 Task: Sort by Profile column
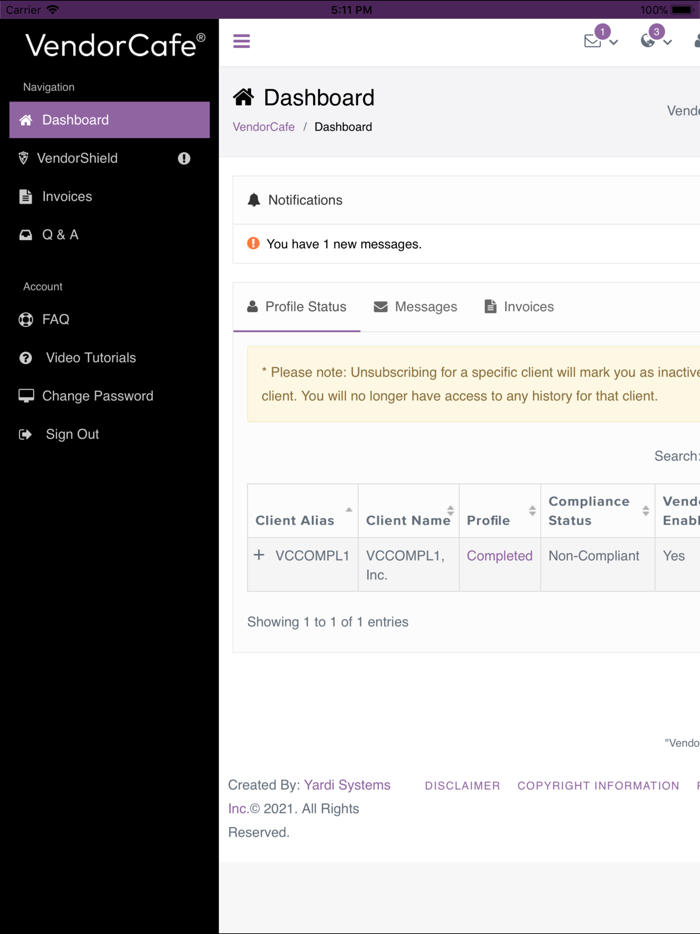tap(500, 511)
